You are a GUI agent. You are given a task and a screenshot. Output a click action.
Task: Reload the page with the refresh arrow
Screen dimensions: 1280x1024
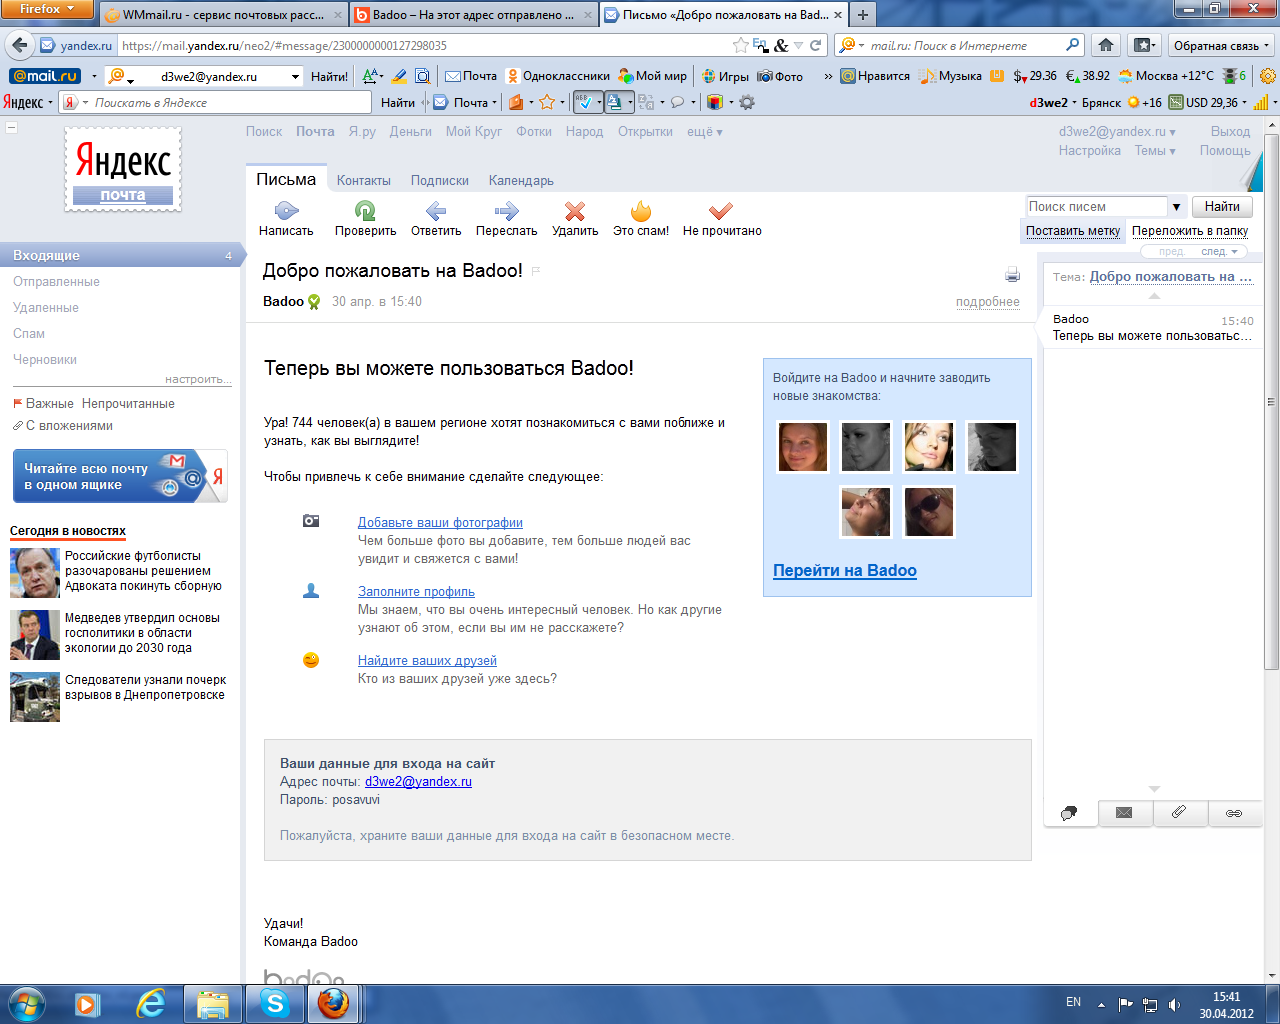click(x=816, y=45)
